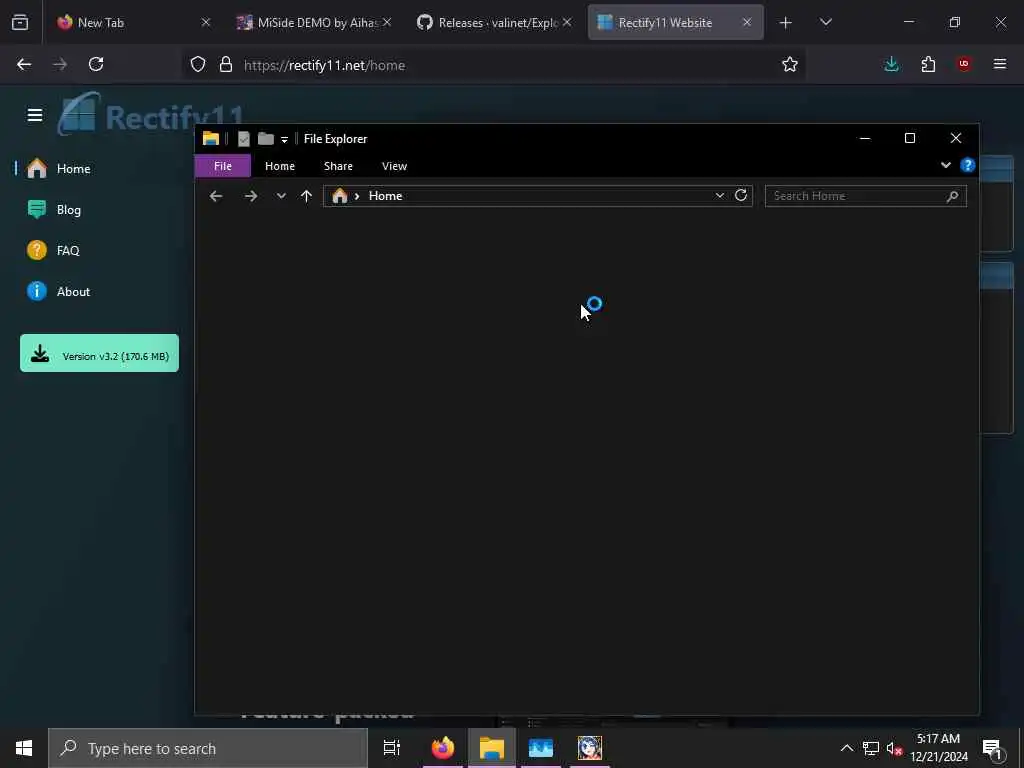
Task: Open the tracking protection shield icon
Action: coord(198,65)
